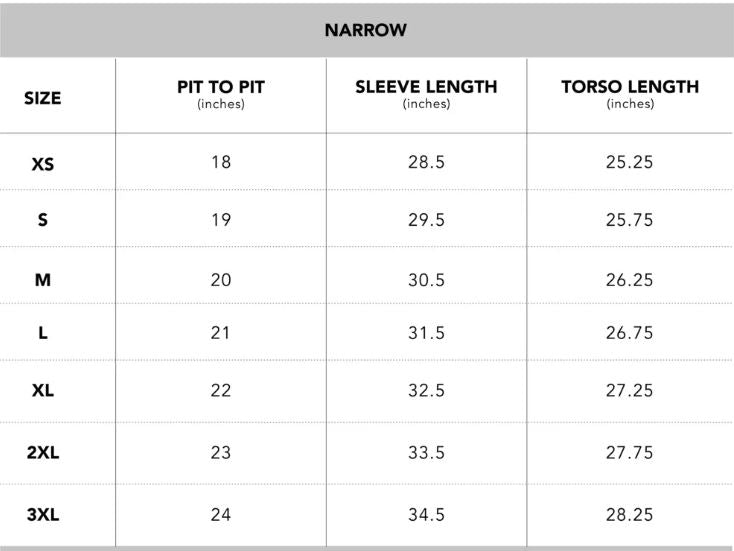Select the sleeve length value 33.5
The width and height of the screenshot is (734, 551).
[x=426, y=453]
